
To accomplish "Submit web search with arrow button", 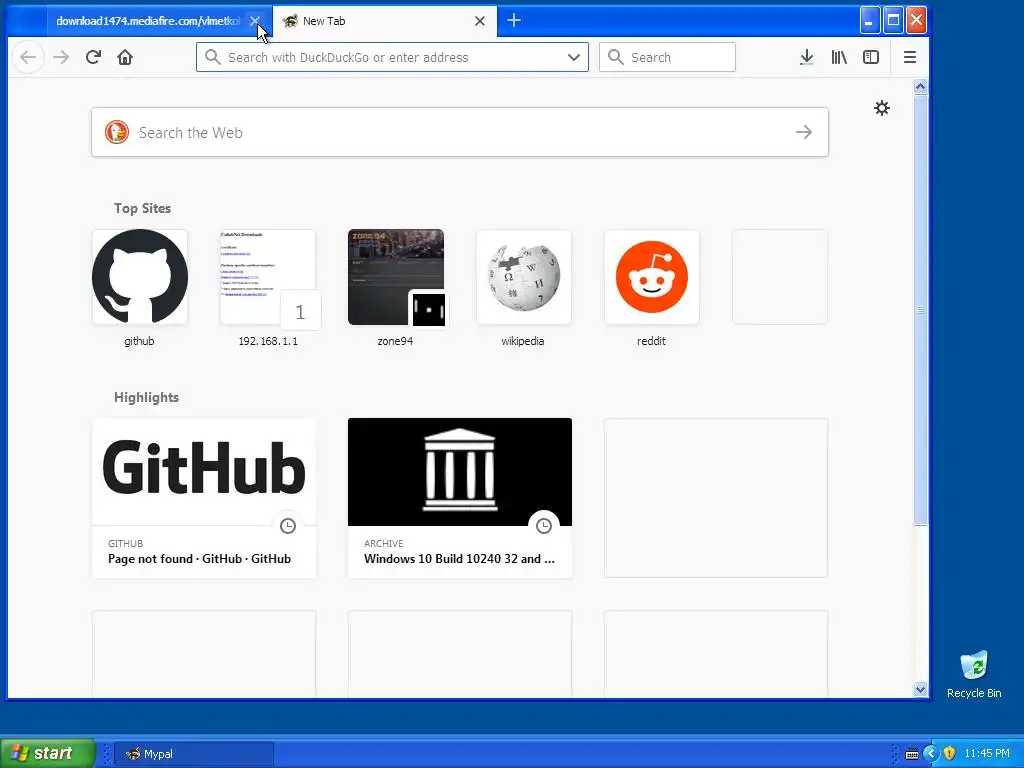I will [804, 133].
